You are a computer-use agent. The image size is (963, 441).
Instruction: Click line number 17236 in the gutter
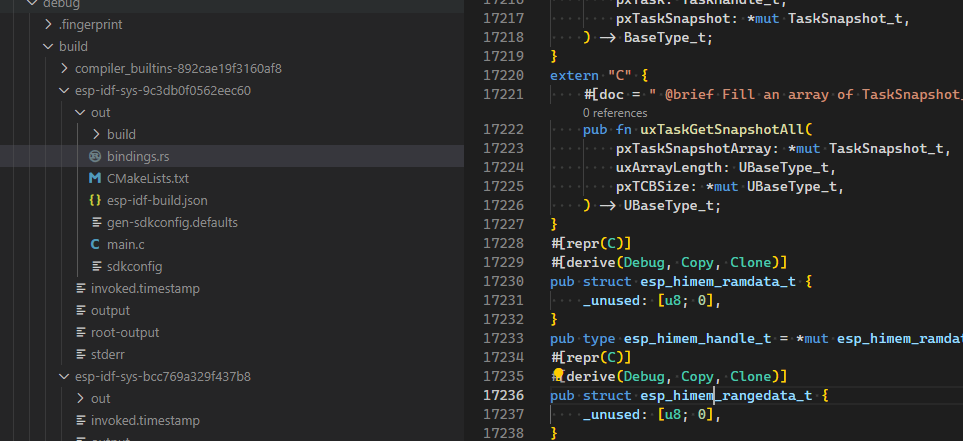point(504,396)
